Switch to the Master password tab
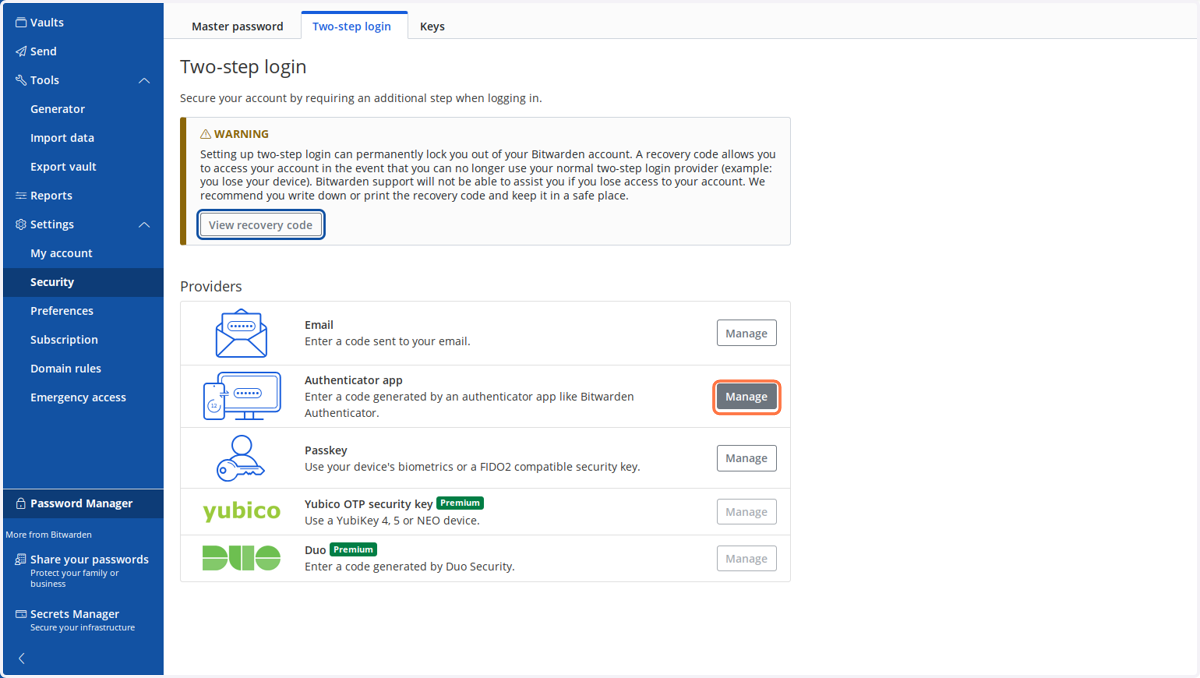Image resolution: width=1200 pixels, height=678 pixels. (x=237, y=26)
